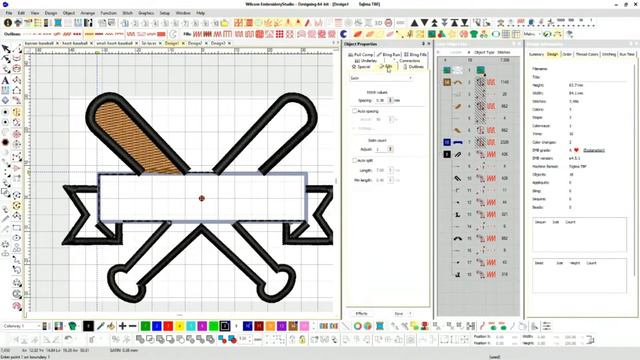Click the Add Color plus icon
Viewport: 640px width, 360px height.
point(122,326)
